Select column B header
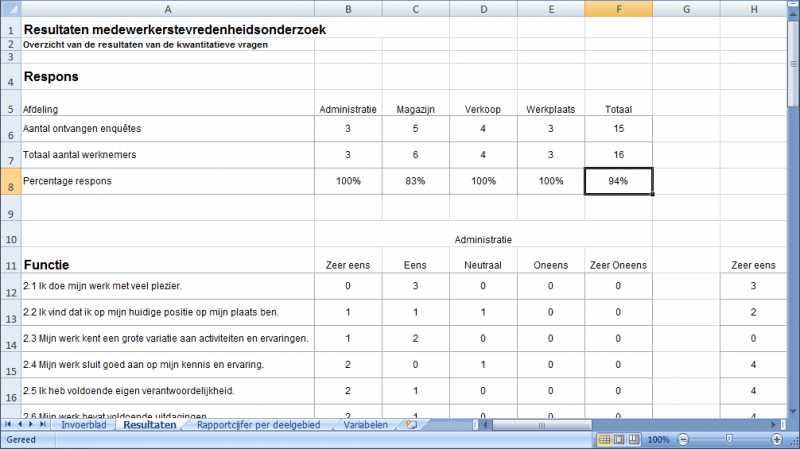Viewport: 800px width, 449px height. click(348, 9)
